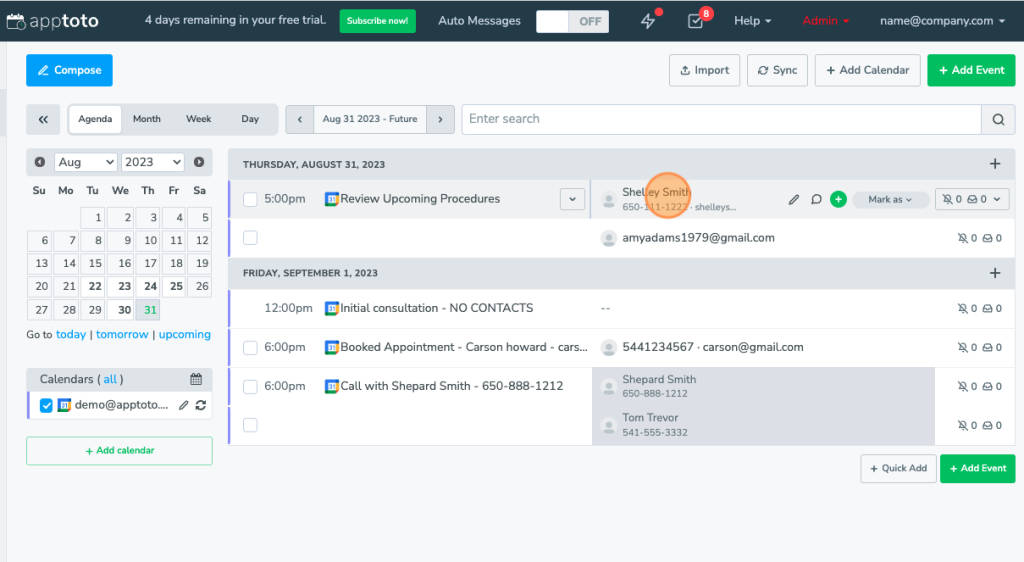Click the apptoto logo
The image size is (1024, 562).
[52, 21]
